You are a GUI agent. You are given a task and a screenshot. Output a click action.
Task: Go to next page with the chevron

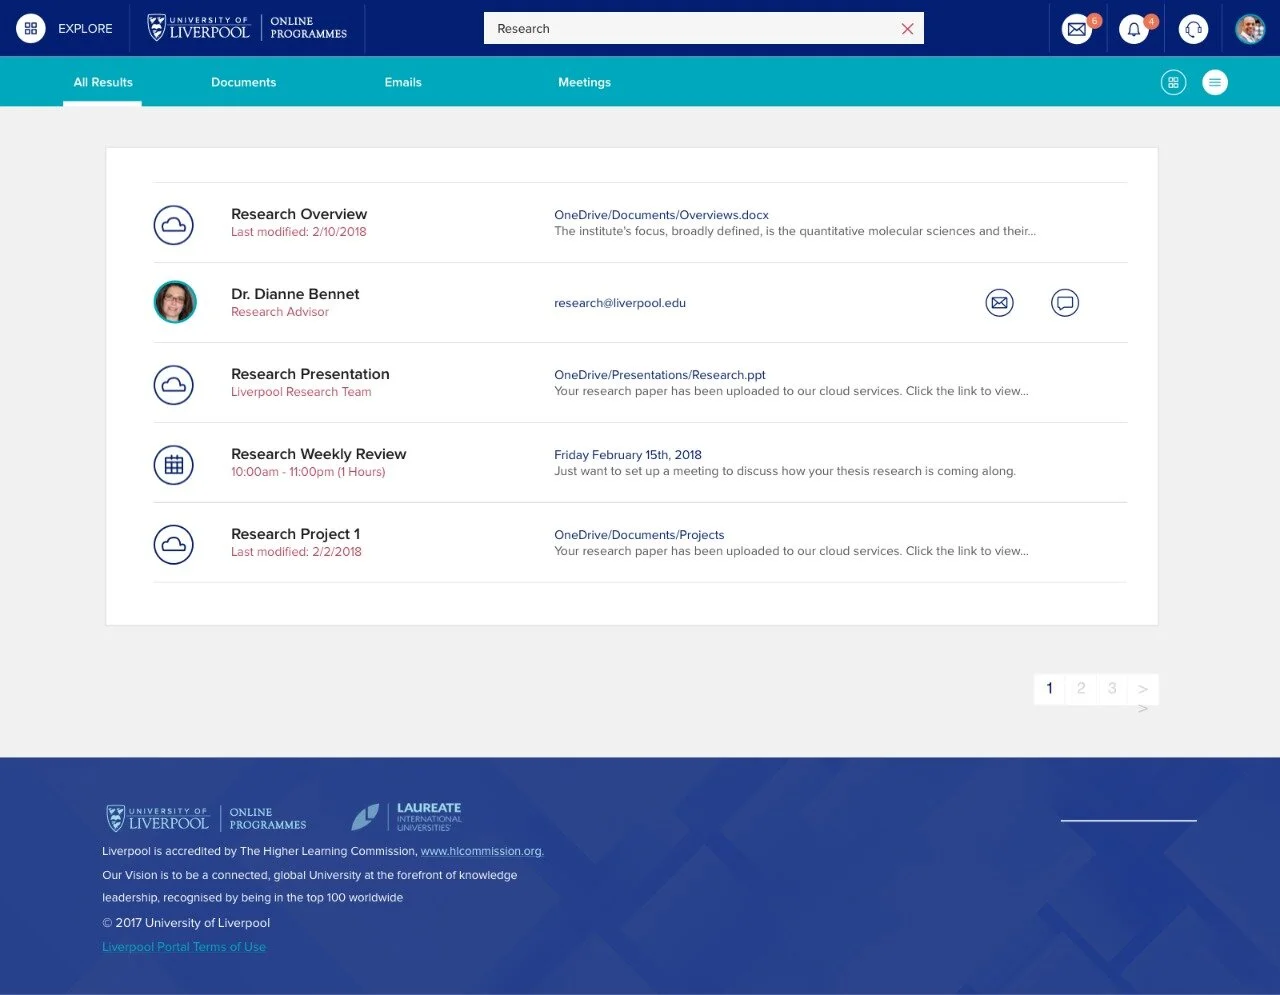[1143, 689]
